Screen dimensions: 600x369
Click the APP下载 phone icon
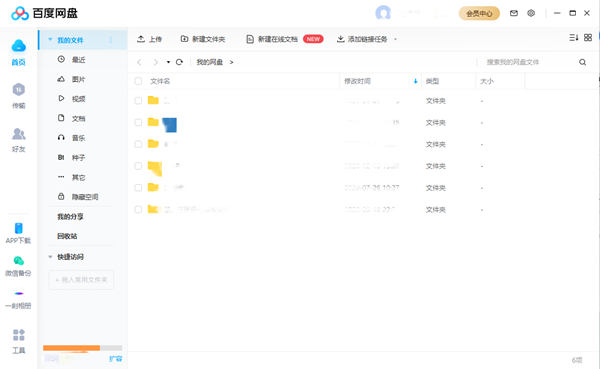coord(18,228)
